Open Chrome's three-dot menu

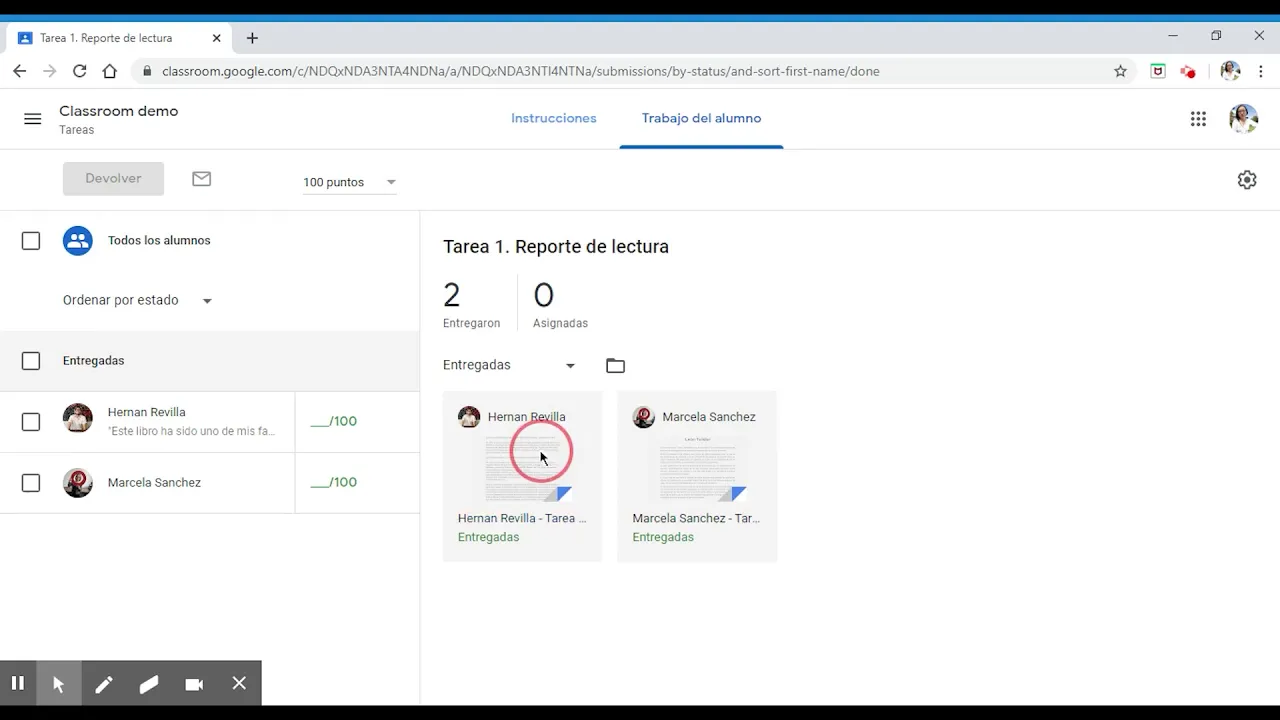click(1261, 71)
